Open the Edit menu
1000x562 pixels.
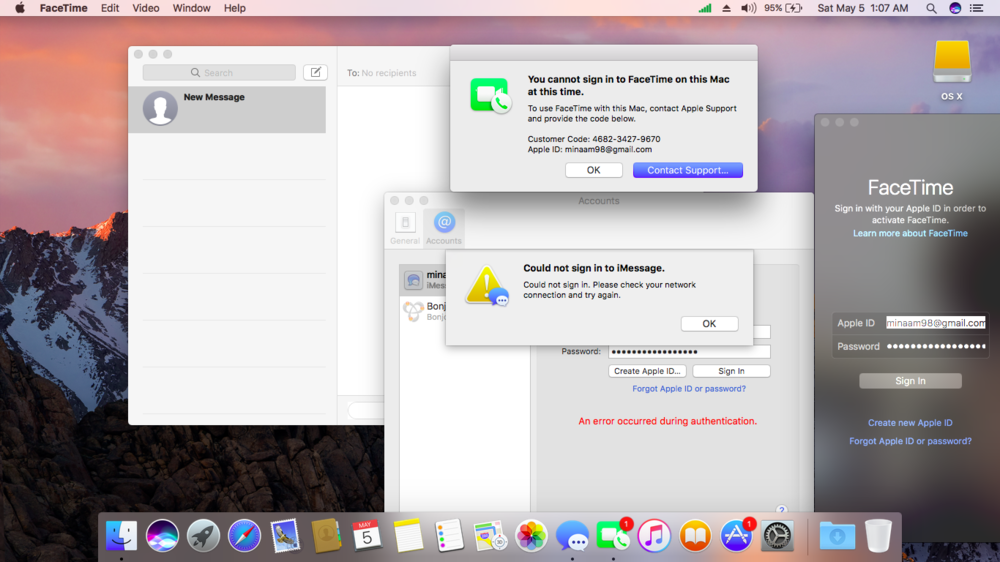[x=110, y=8]
